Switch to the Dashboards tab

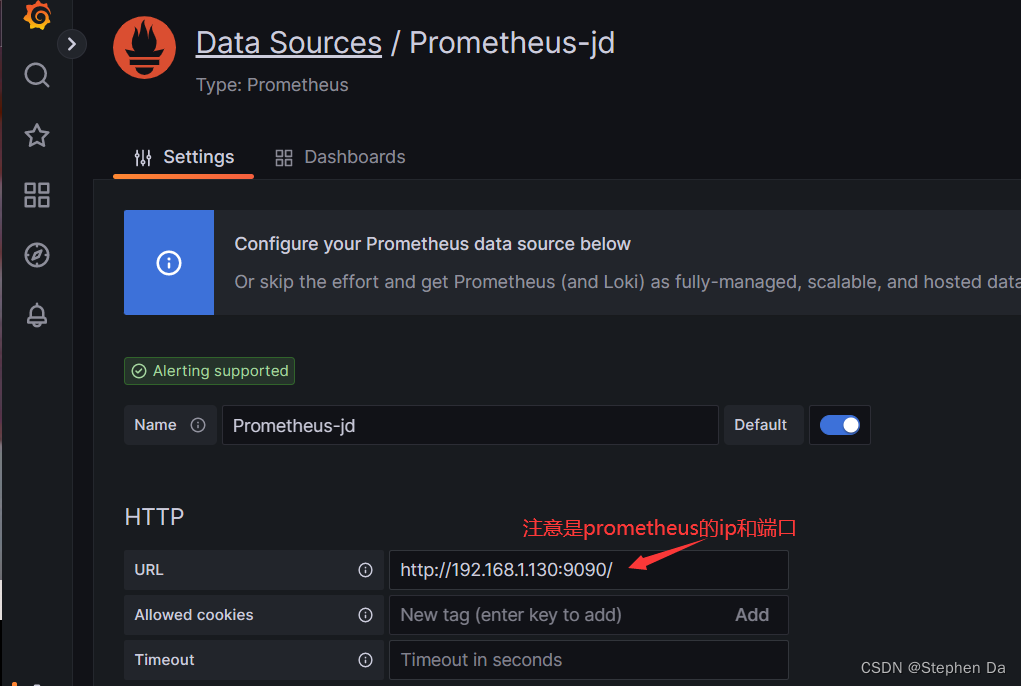coord(340,157)
